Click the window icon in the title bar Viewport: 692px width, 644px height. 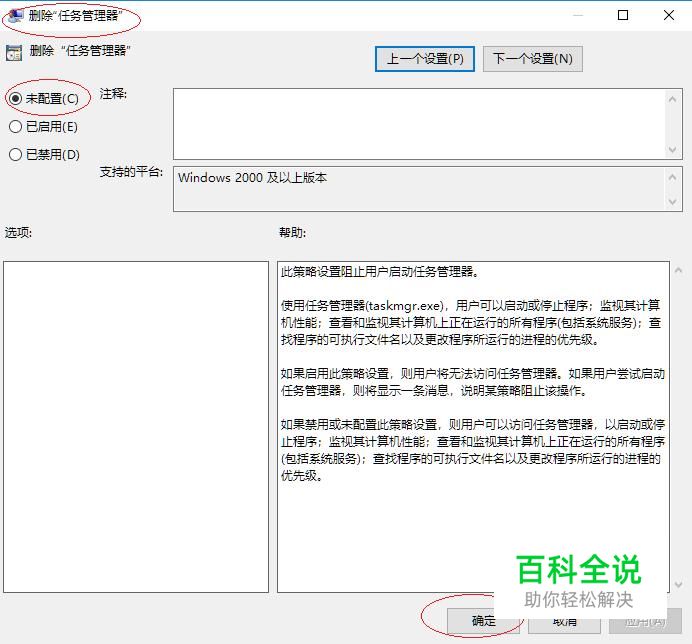coord(15,16)
